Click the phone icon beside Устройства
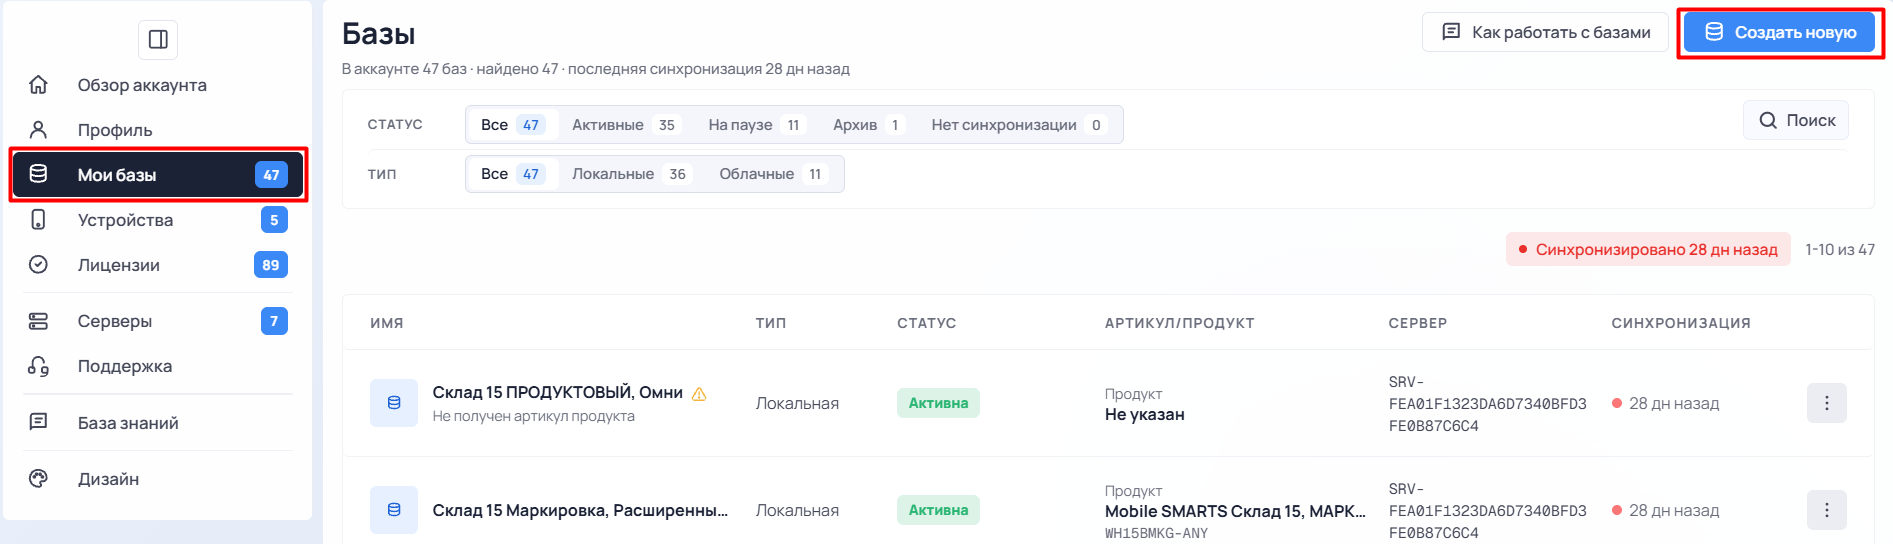Viewport: 1893px width, 544px height. click(x=38, y=220)
